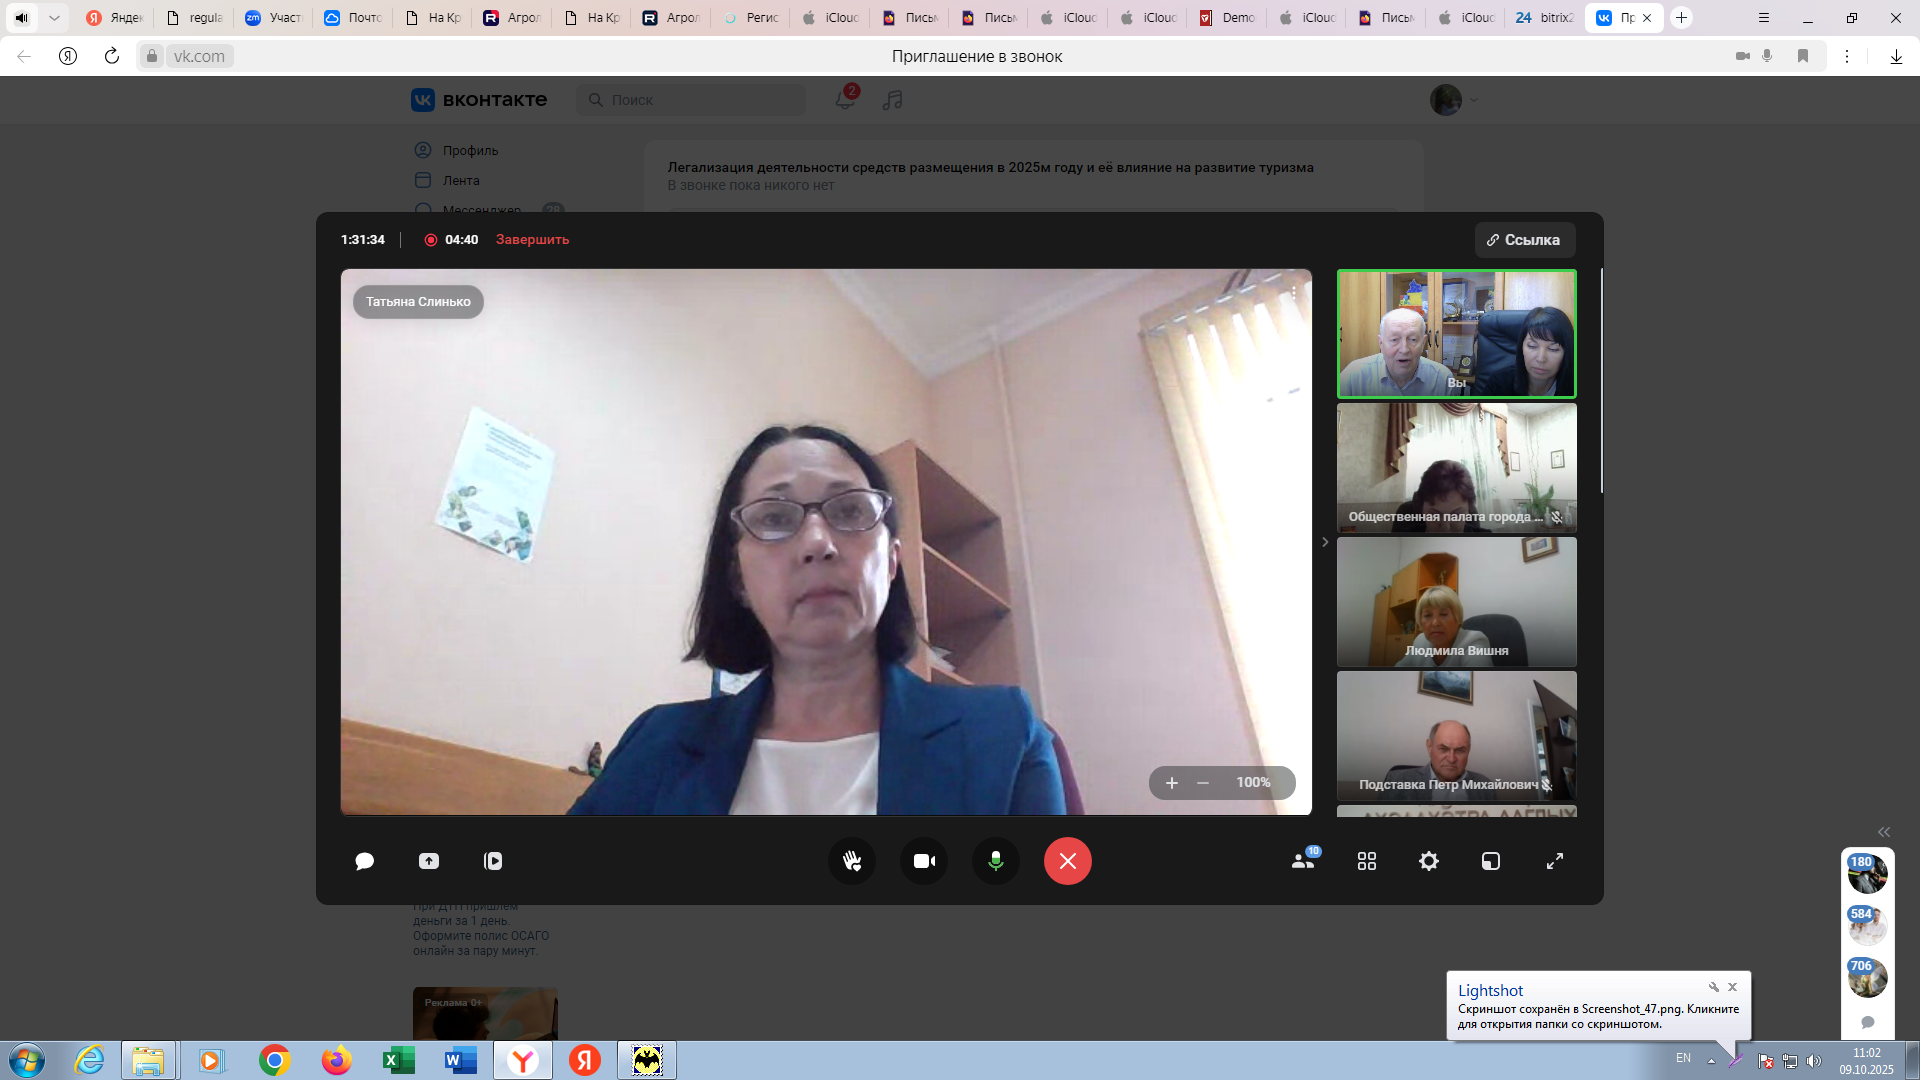Open the browser tab list dropdown
Screen dimensions: 1920x1080
click(54, 18)
